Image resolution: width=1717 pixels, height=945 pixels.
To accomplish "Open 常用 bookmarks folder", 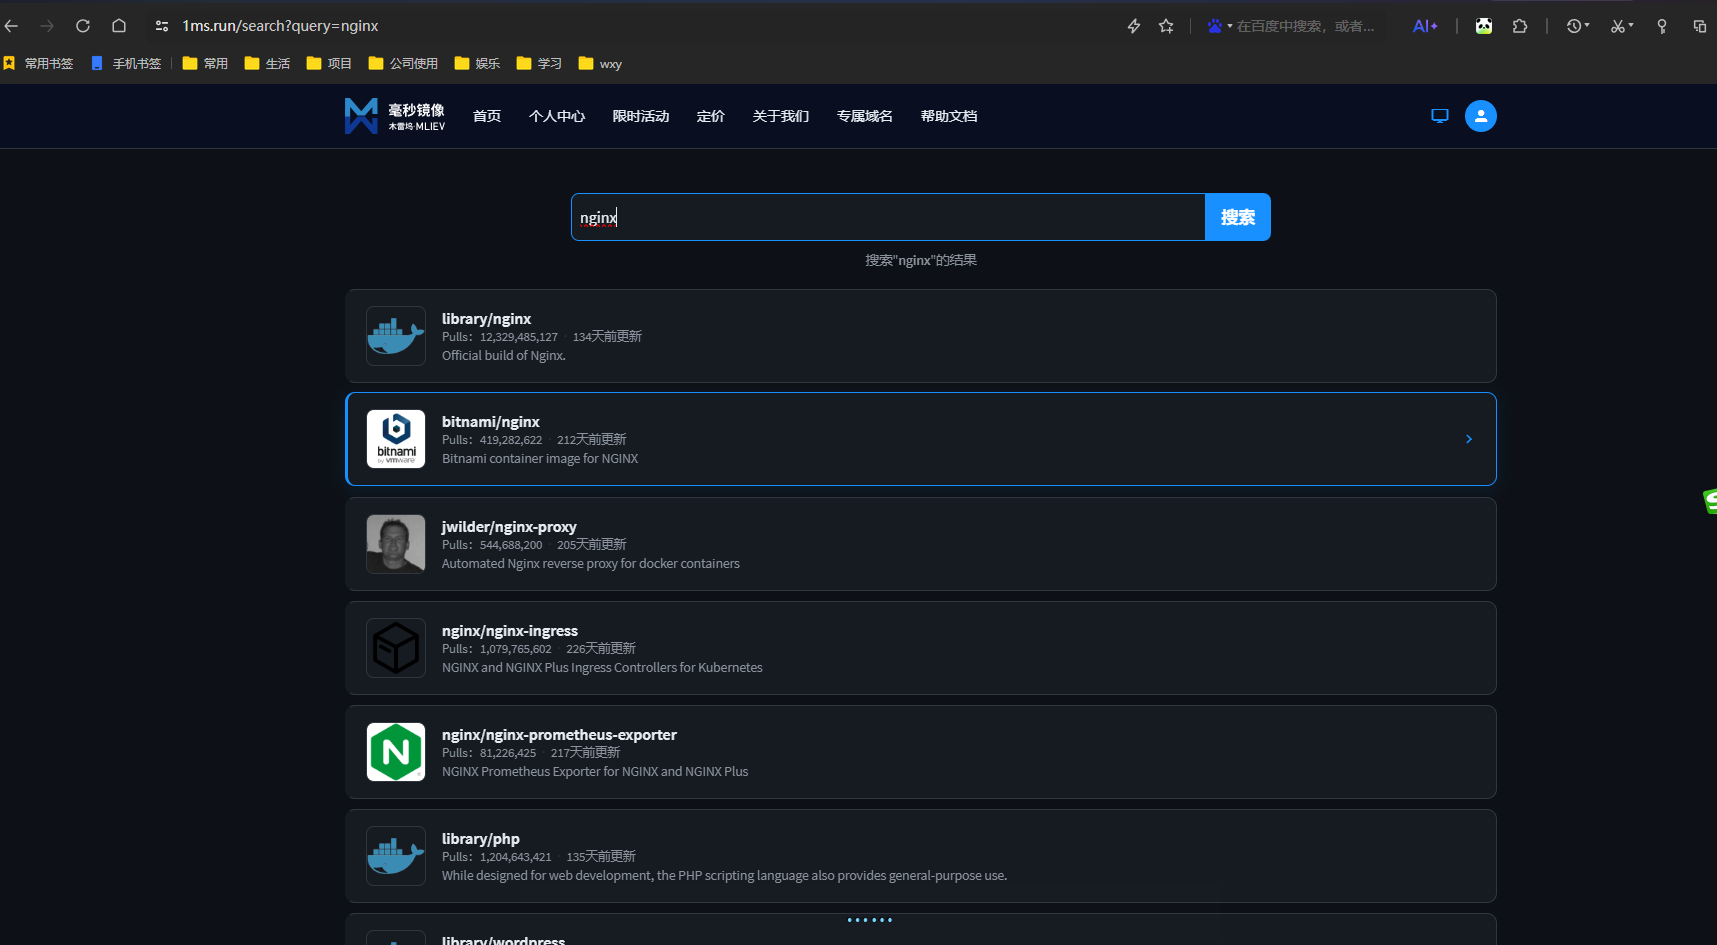I will coord(205,63).
